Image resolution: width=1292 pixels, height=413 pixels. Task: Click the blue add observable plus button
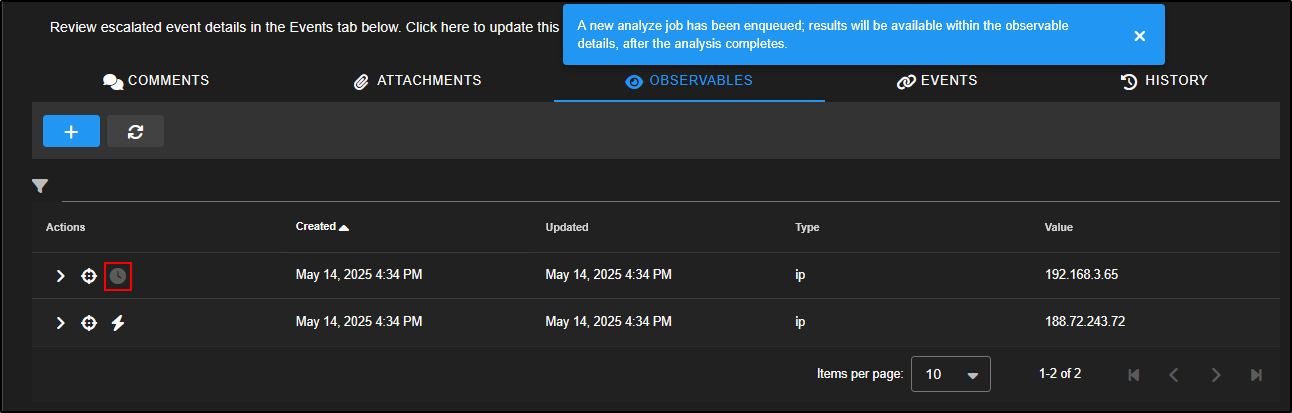click(x=71, y=131)
